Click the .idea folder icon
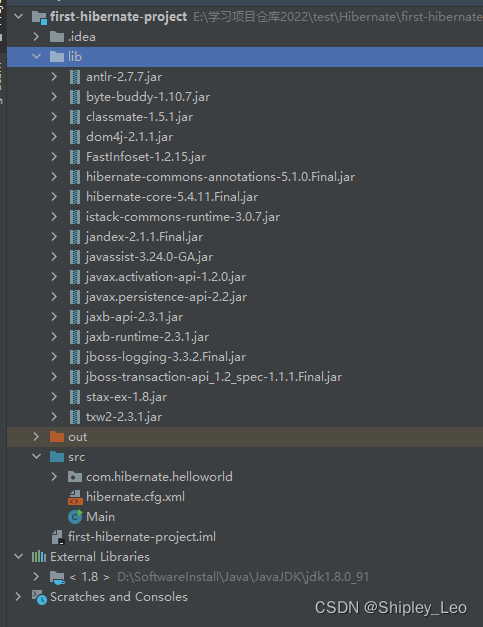The height and width of the screenshot is (627, 483). tap(57, 37)
